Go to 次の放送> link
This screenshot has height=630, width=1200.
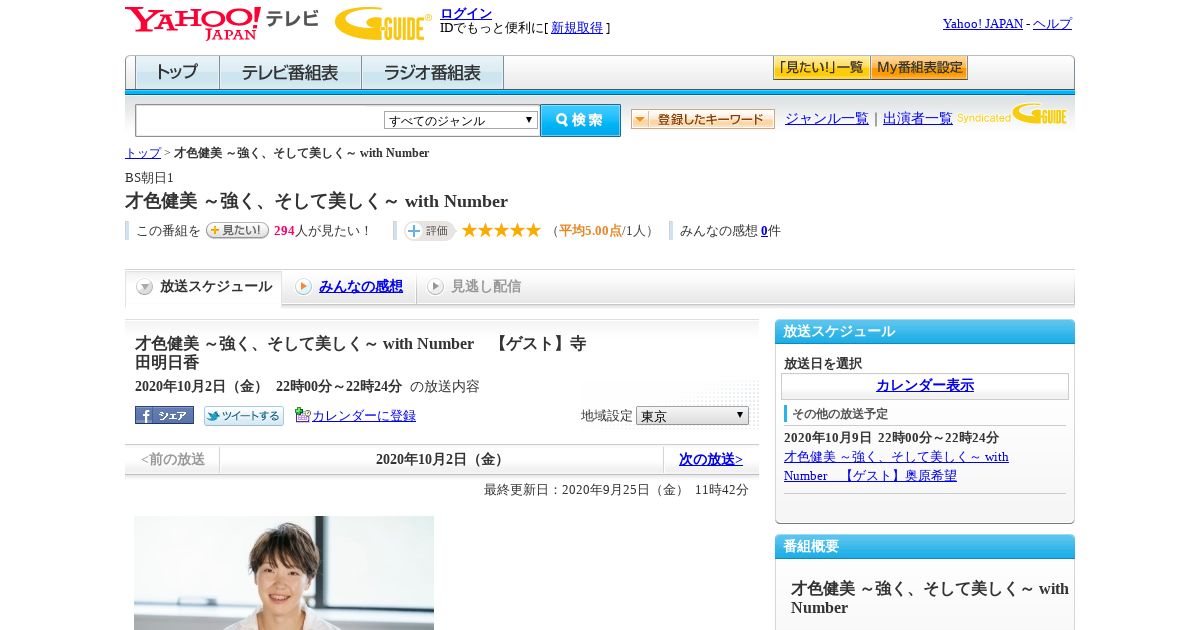711,460
